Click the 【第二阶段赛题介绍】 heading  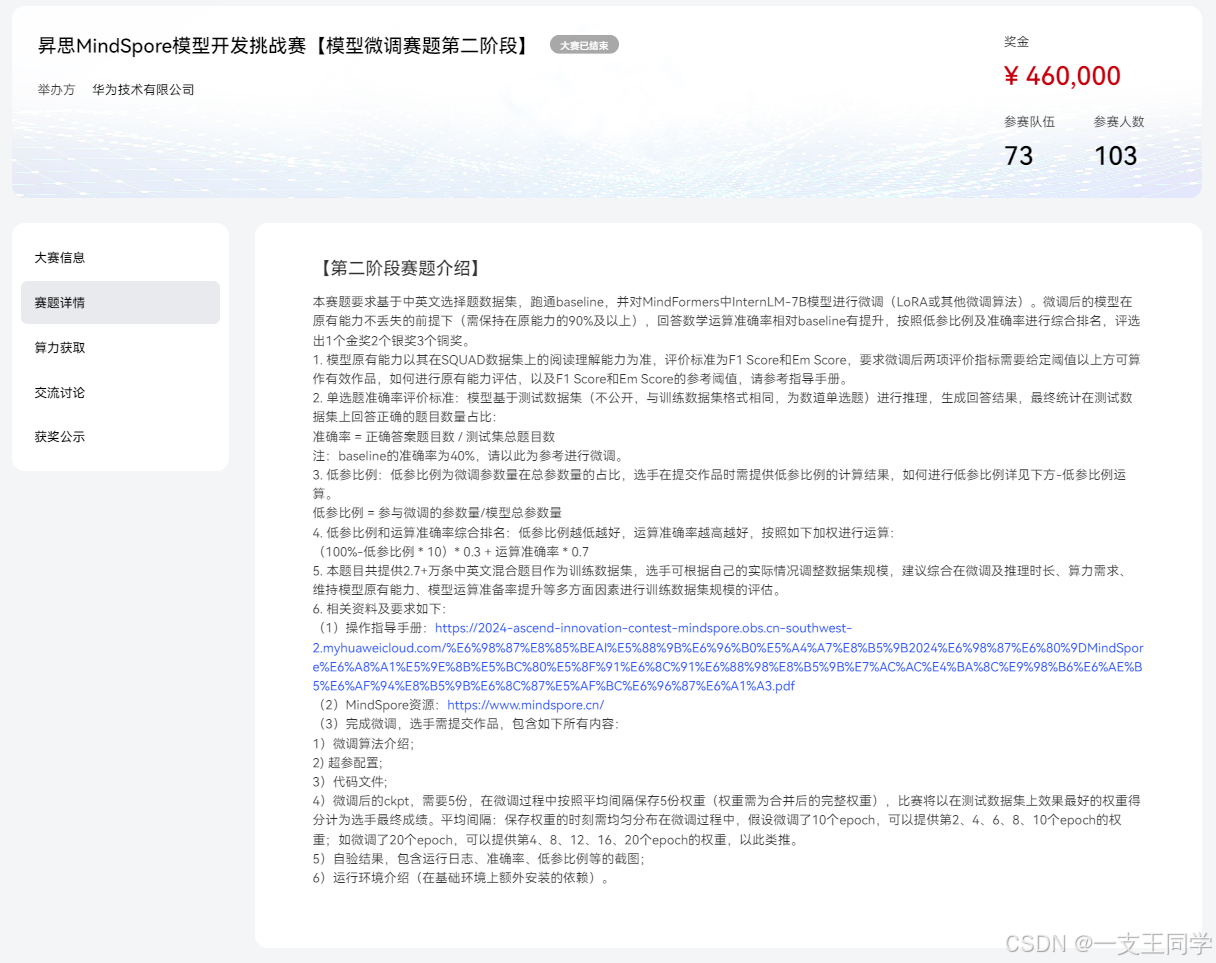[400, 268]
